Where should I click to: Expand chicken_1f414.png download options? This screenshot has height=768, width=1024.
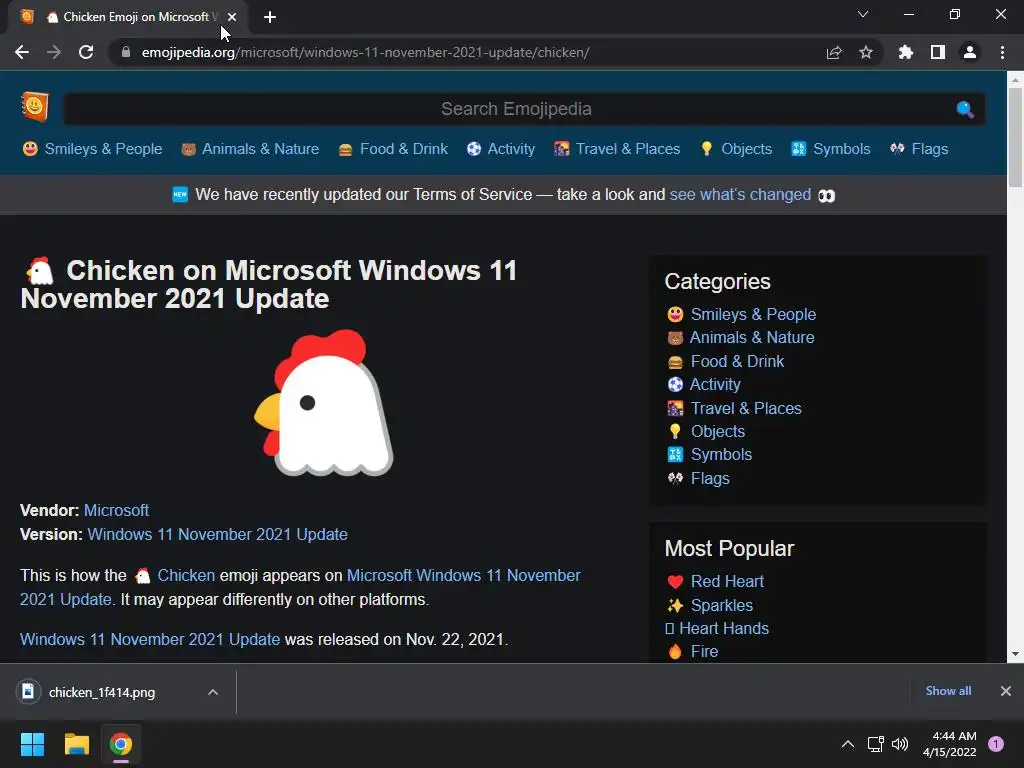[213, 692]
